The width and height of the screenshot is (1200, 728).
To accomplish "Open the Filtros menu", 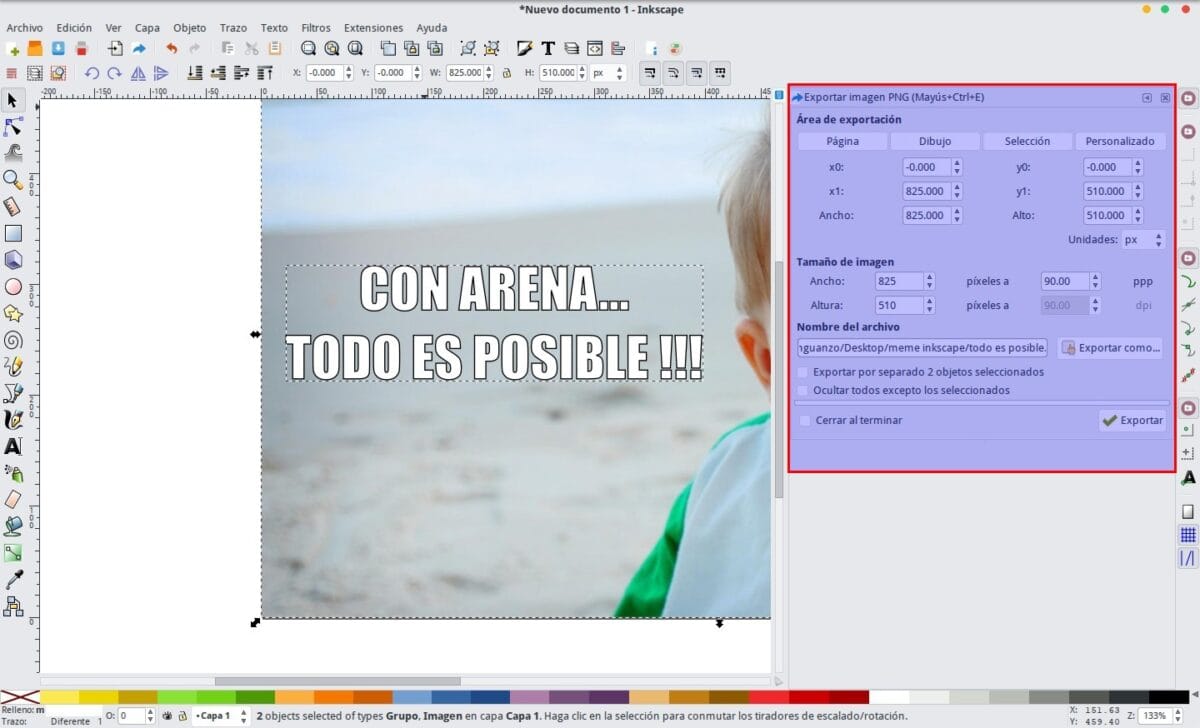I will pos(315,28).
